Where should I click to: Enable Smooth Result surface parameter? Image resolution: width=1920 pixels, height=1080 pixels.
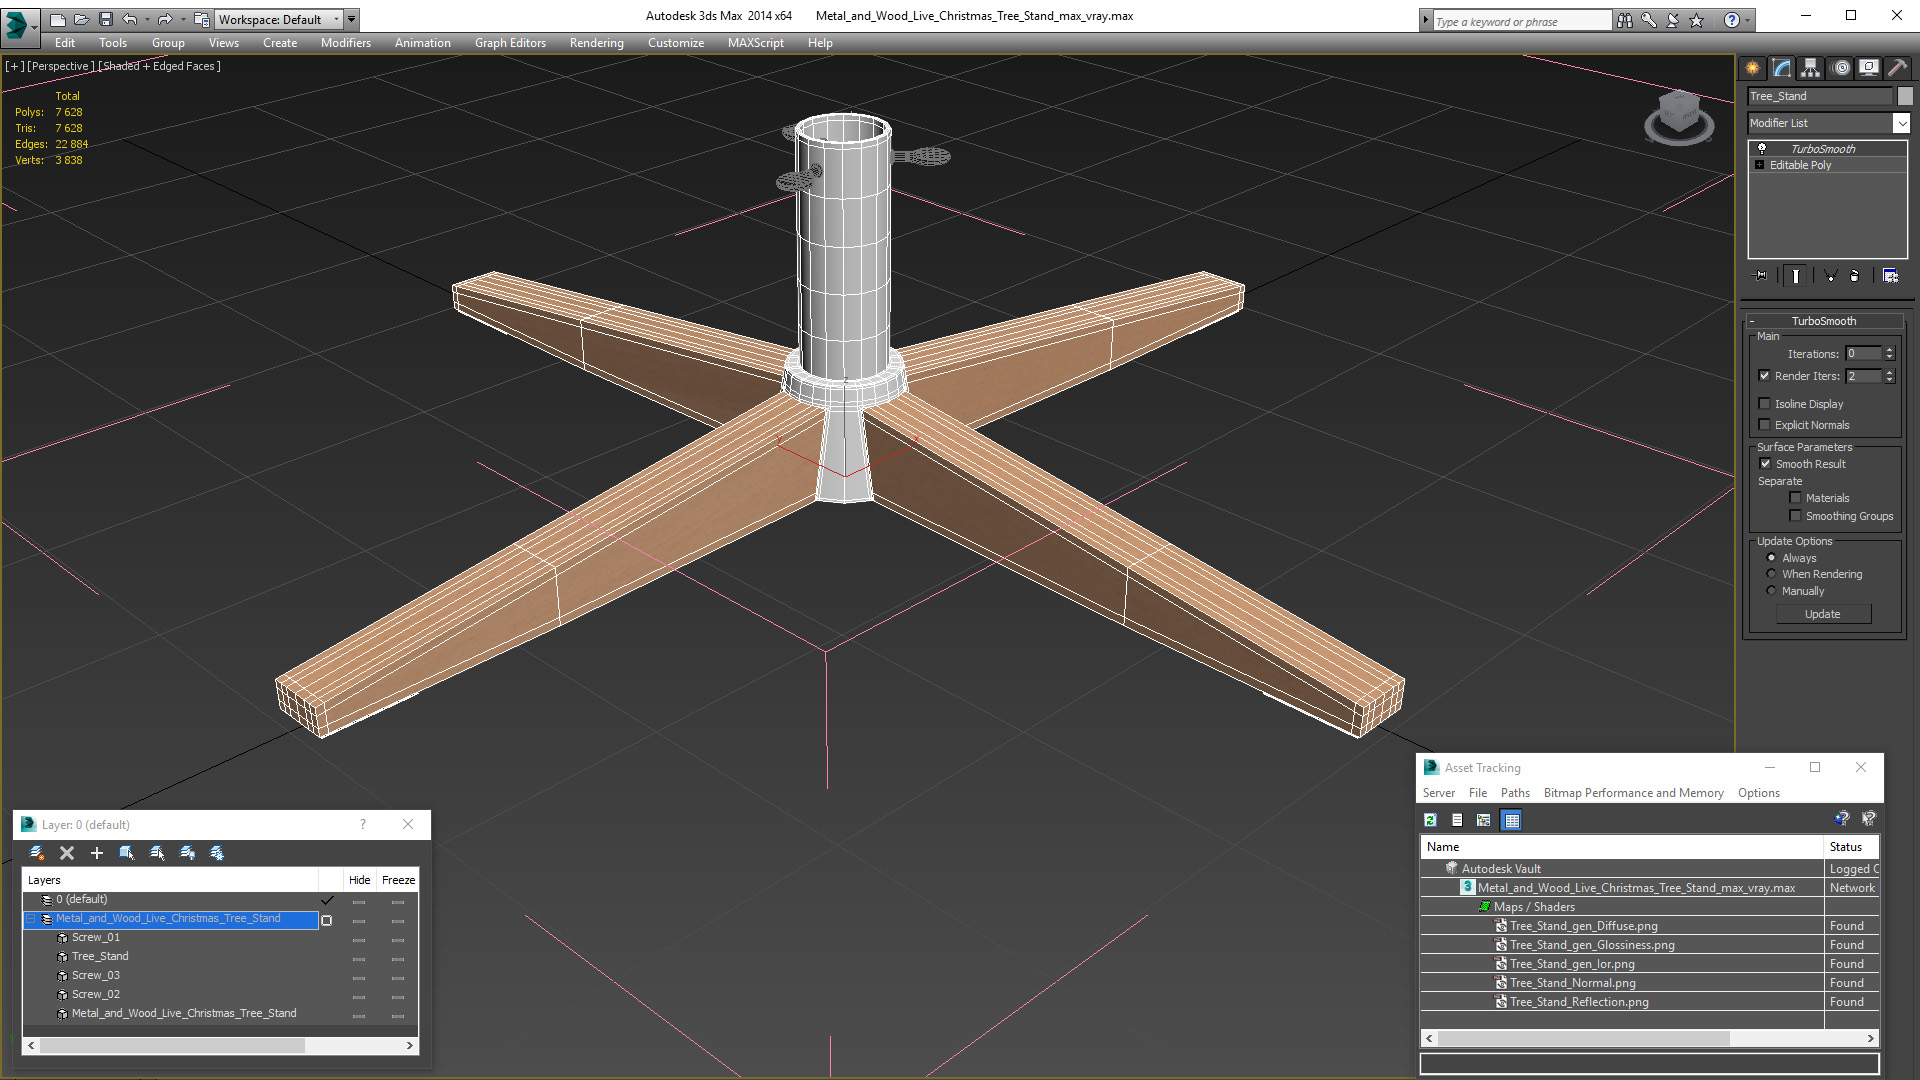pyautogui.click(x=1766, y=463)
